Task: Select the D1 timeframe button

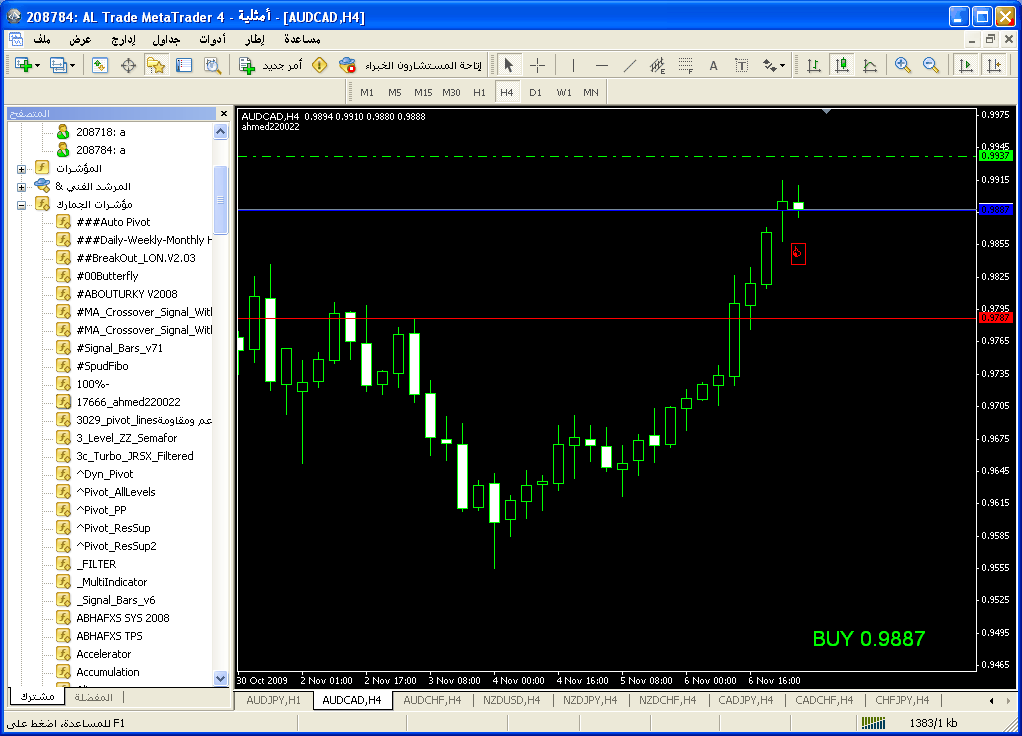Action: tap(535, 92)
